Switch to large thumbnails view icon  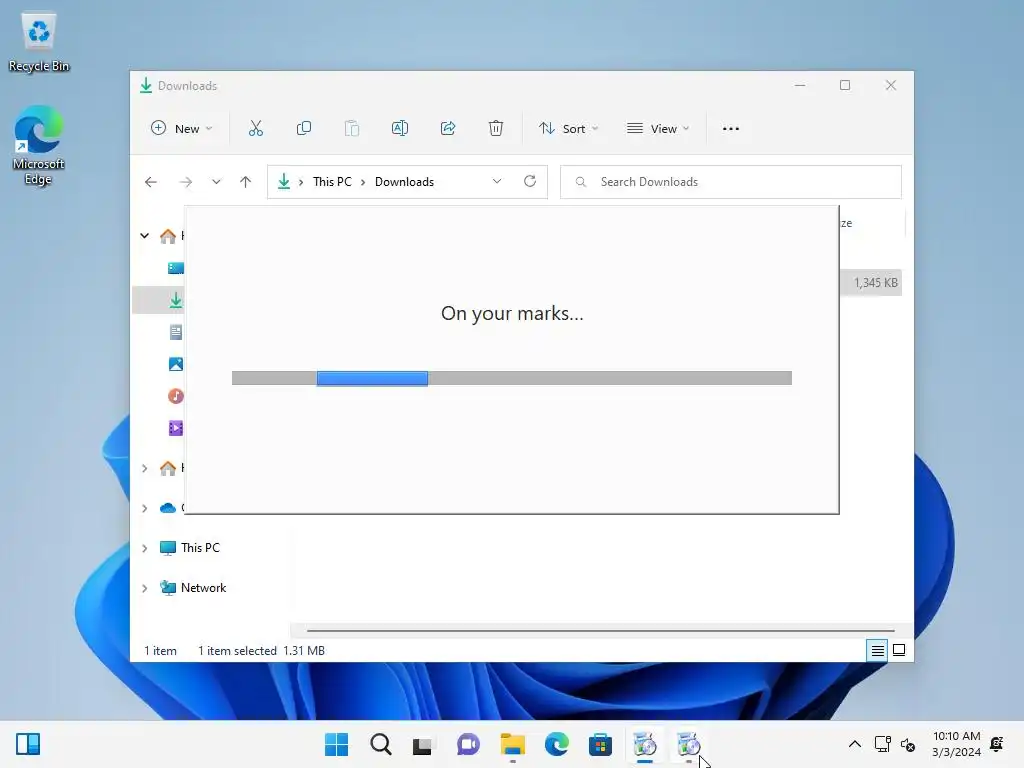899,650
